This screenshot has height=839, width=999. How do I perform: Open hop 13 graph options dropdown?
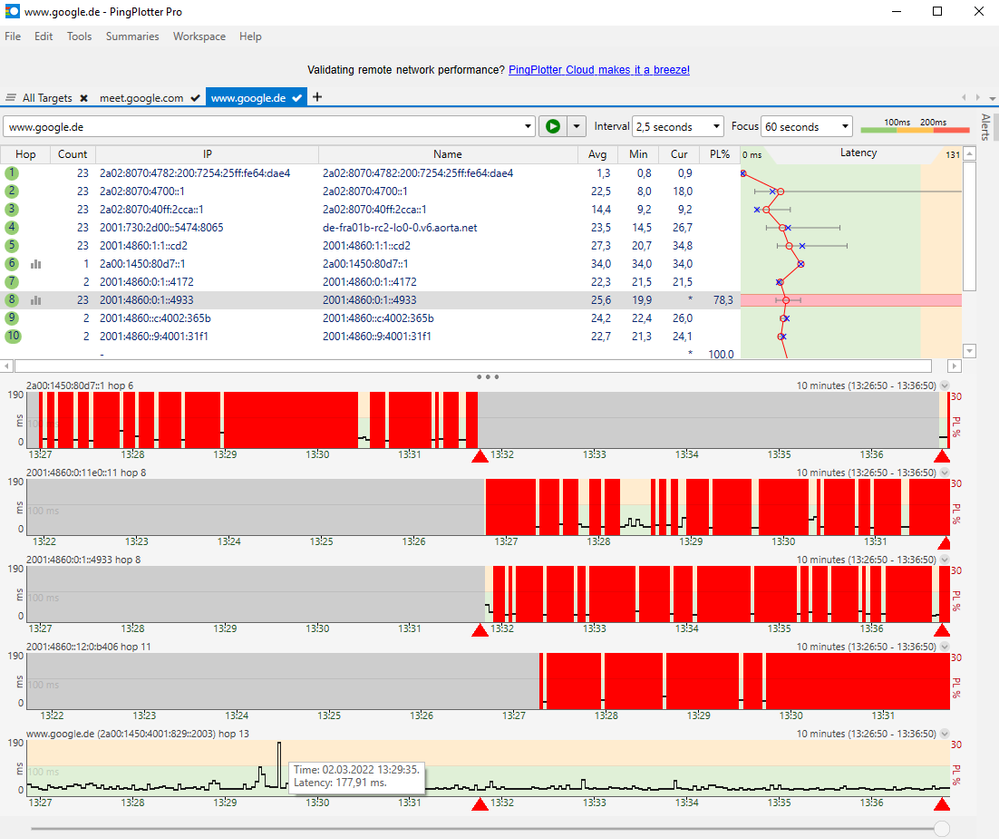pos(945,734)
